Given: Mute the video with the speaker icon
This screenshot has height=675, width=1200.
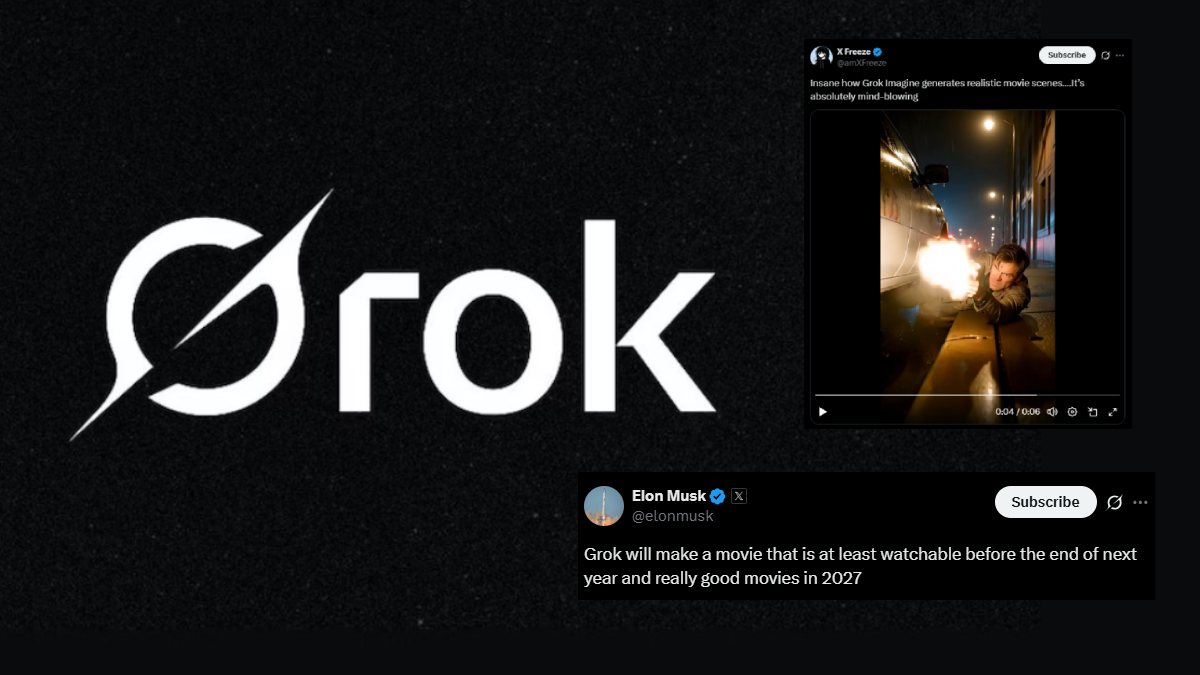Looking at the screenshot, I should tap(1052, 411).
